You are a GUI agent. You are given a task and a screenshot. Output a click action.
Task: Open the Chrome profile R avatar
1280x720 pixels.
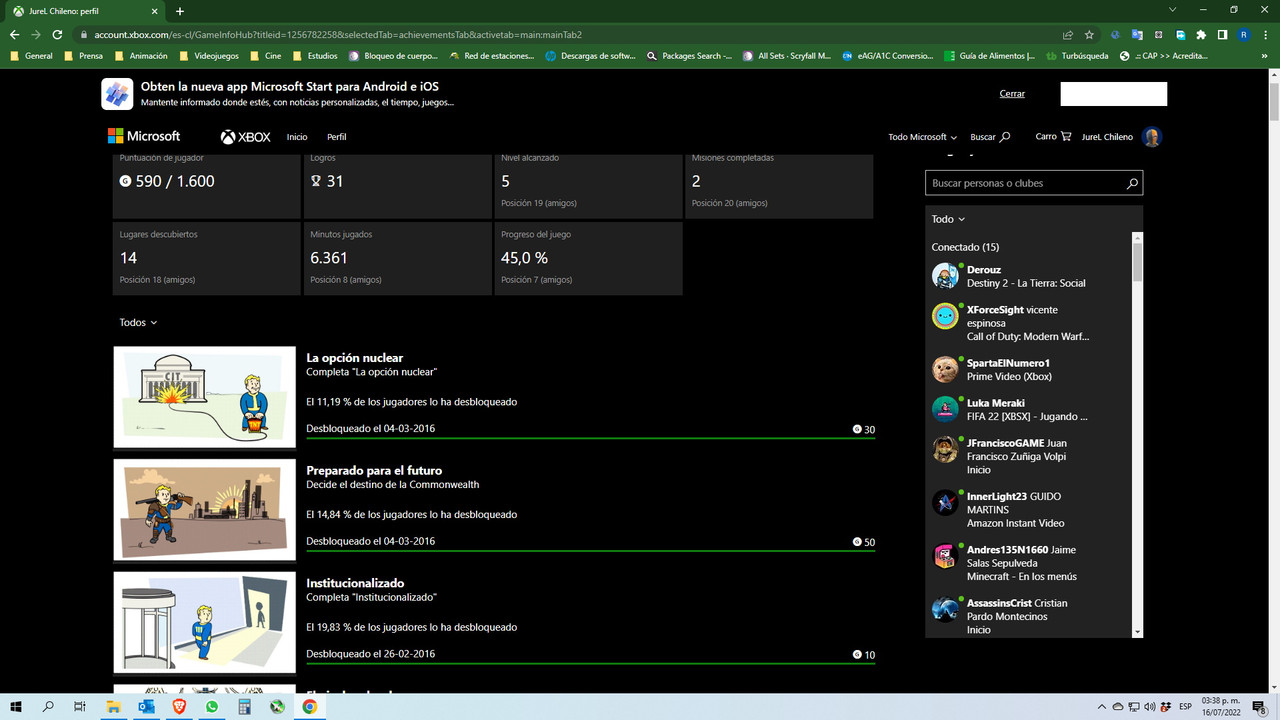(1243, 34)
